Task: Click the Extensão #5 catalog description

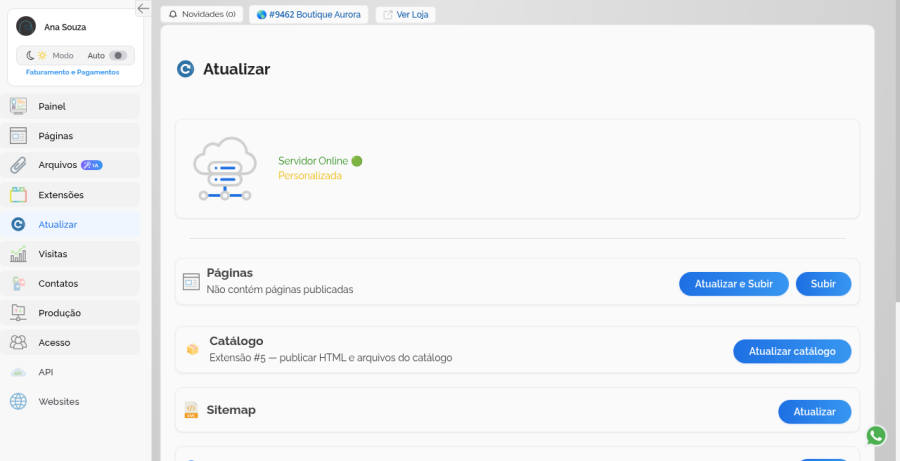Action: (x=331, y=358)
